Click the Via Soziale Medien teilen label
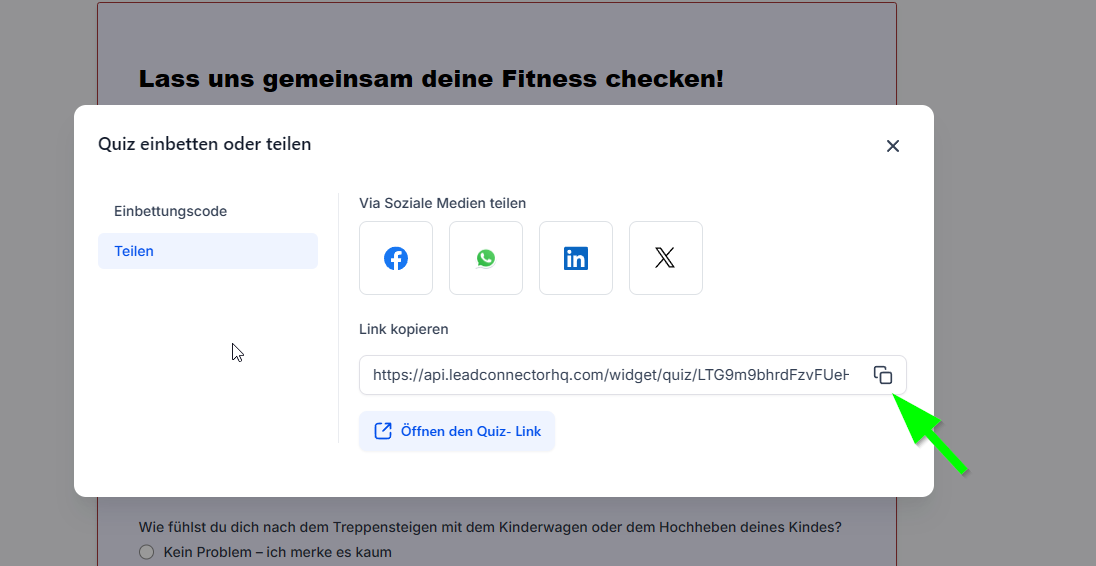This screenshot has height=566, width=1096. (442, 203)
